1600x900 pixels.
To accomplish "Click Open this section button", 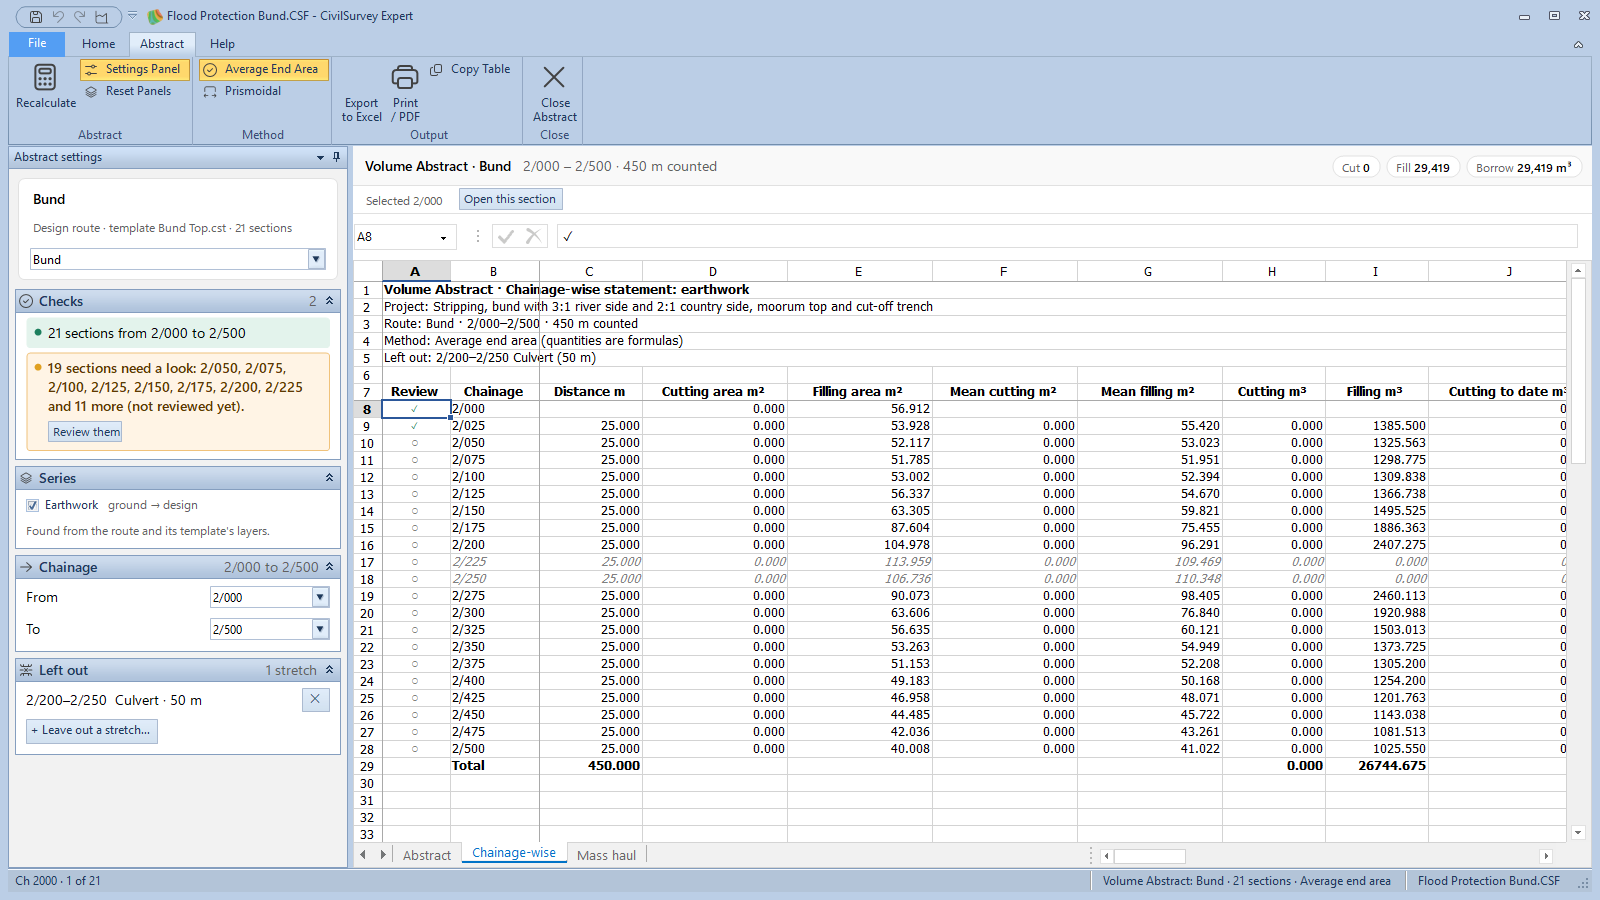I will pos(510,199).
